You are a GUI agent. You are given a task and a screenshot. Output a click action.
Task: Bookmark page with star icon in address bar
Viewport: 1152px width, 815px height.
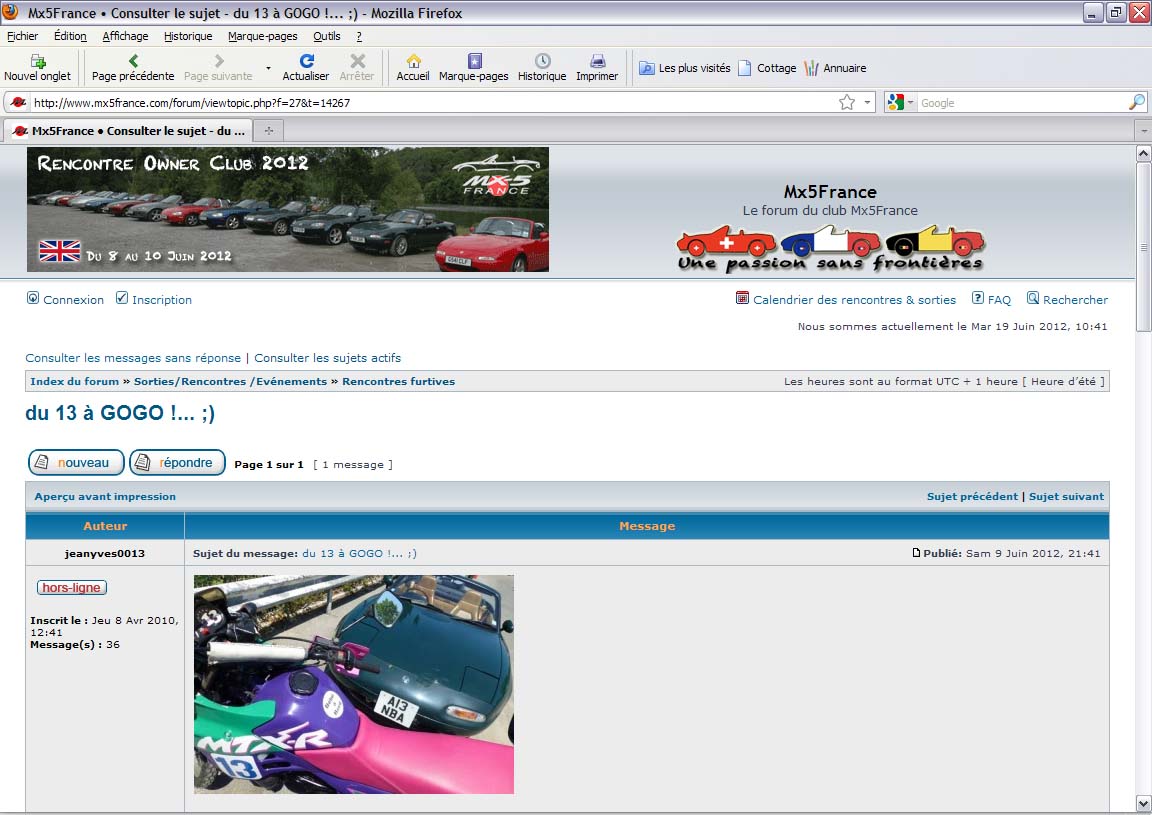click(x=847, y=102)
